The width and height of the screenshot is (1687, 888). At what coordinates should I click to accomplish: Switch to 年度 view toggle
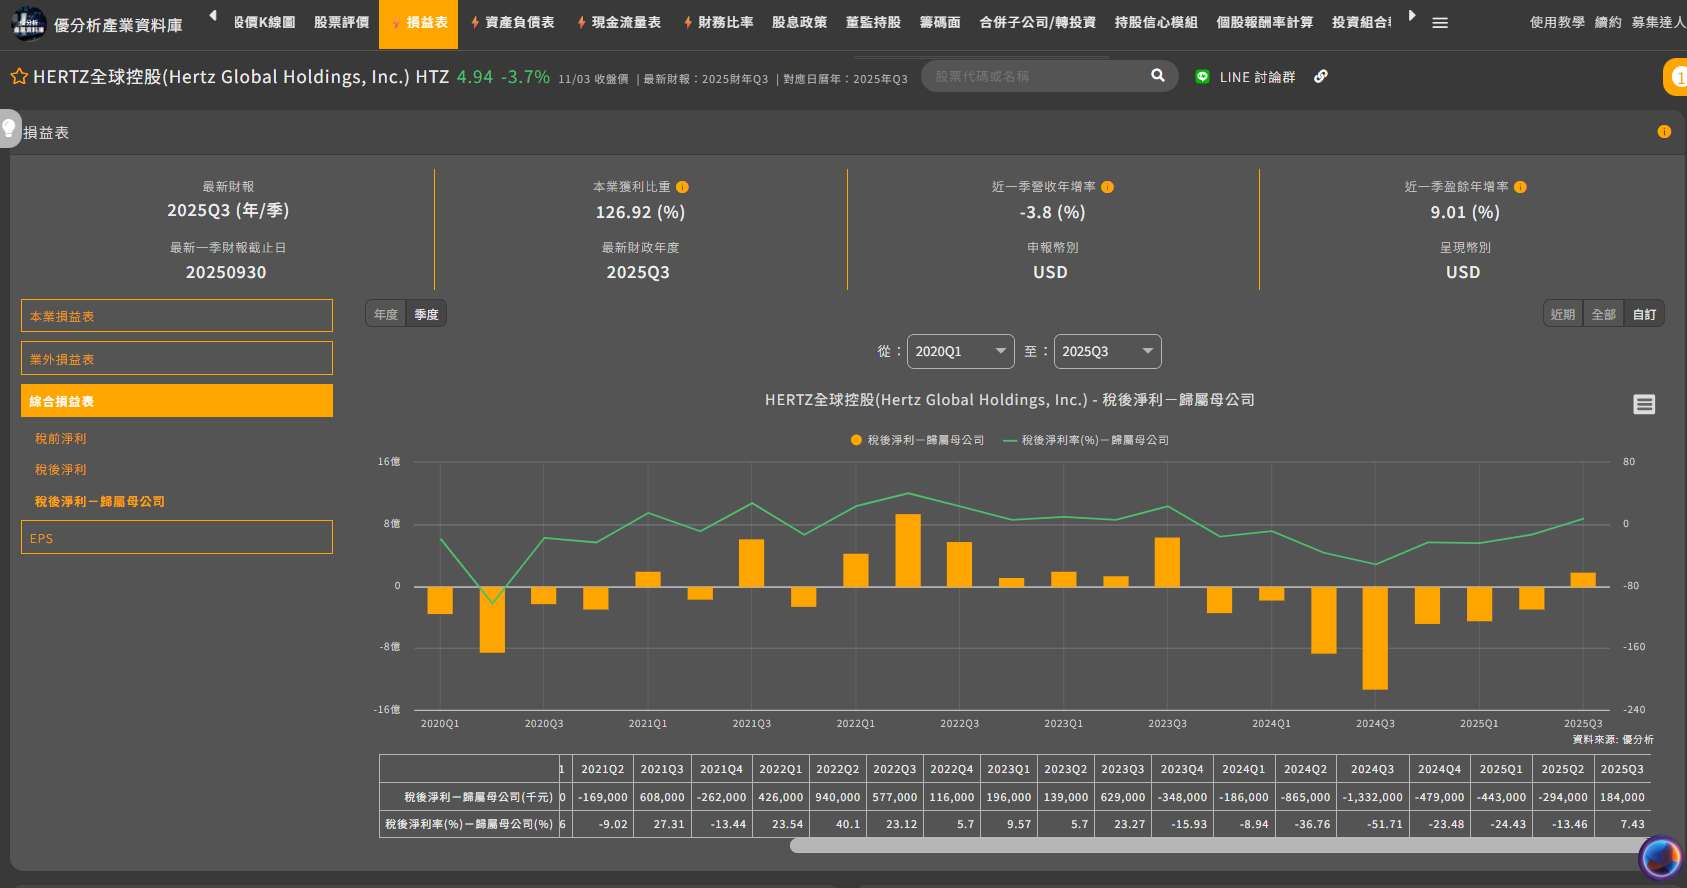tap(386, 314)
